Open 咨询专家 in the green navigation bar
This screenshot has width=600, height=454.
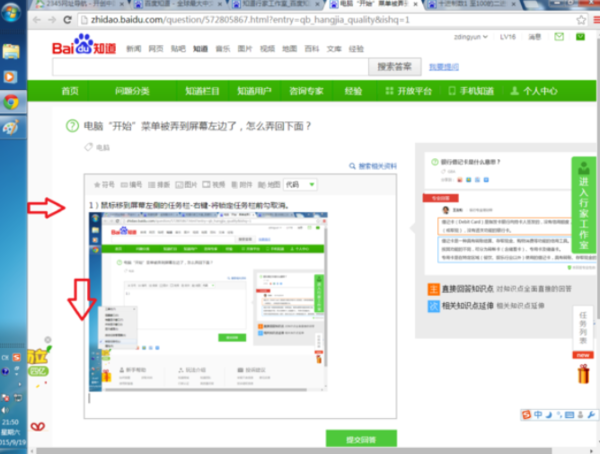306,91
